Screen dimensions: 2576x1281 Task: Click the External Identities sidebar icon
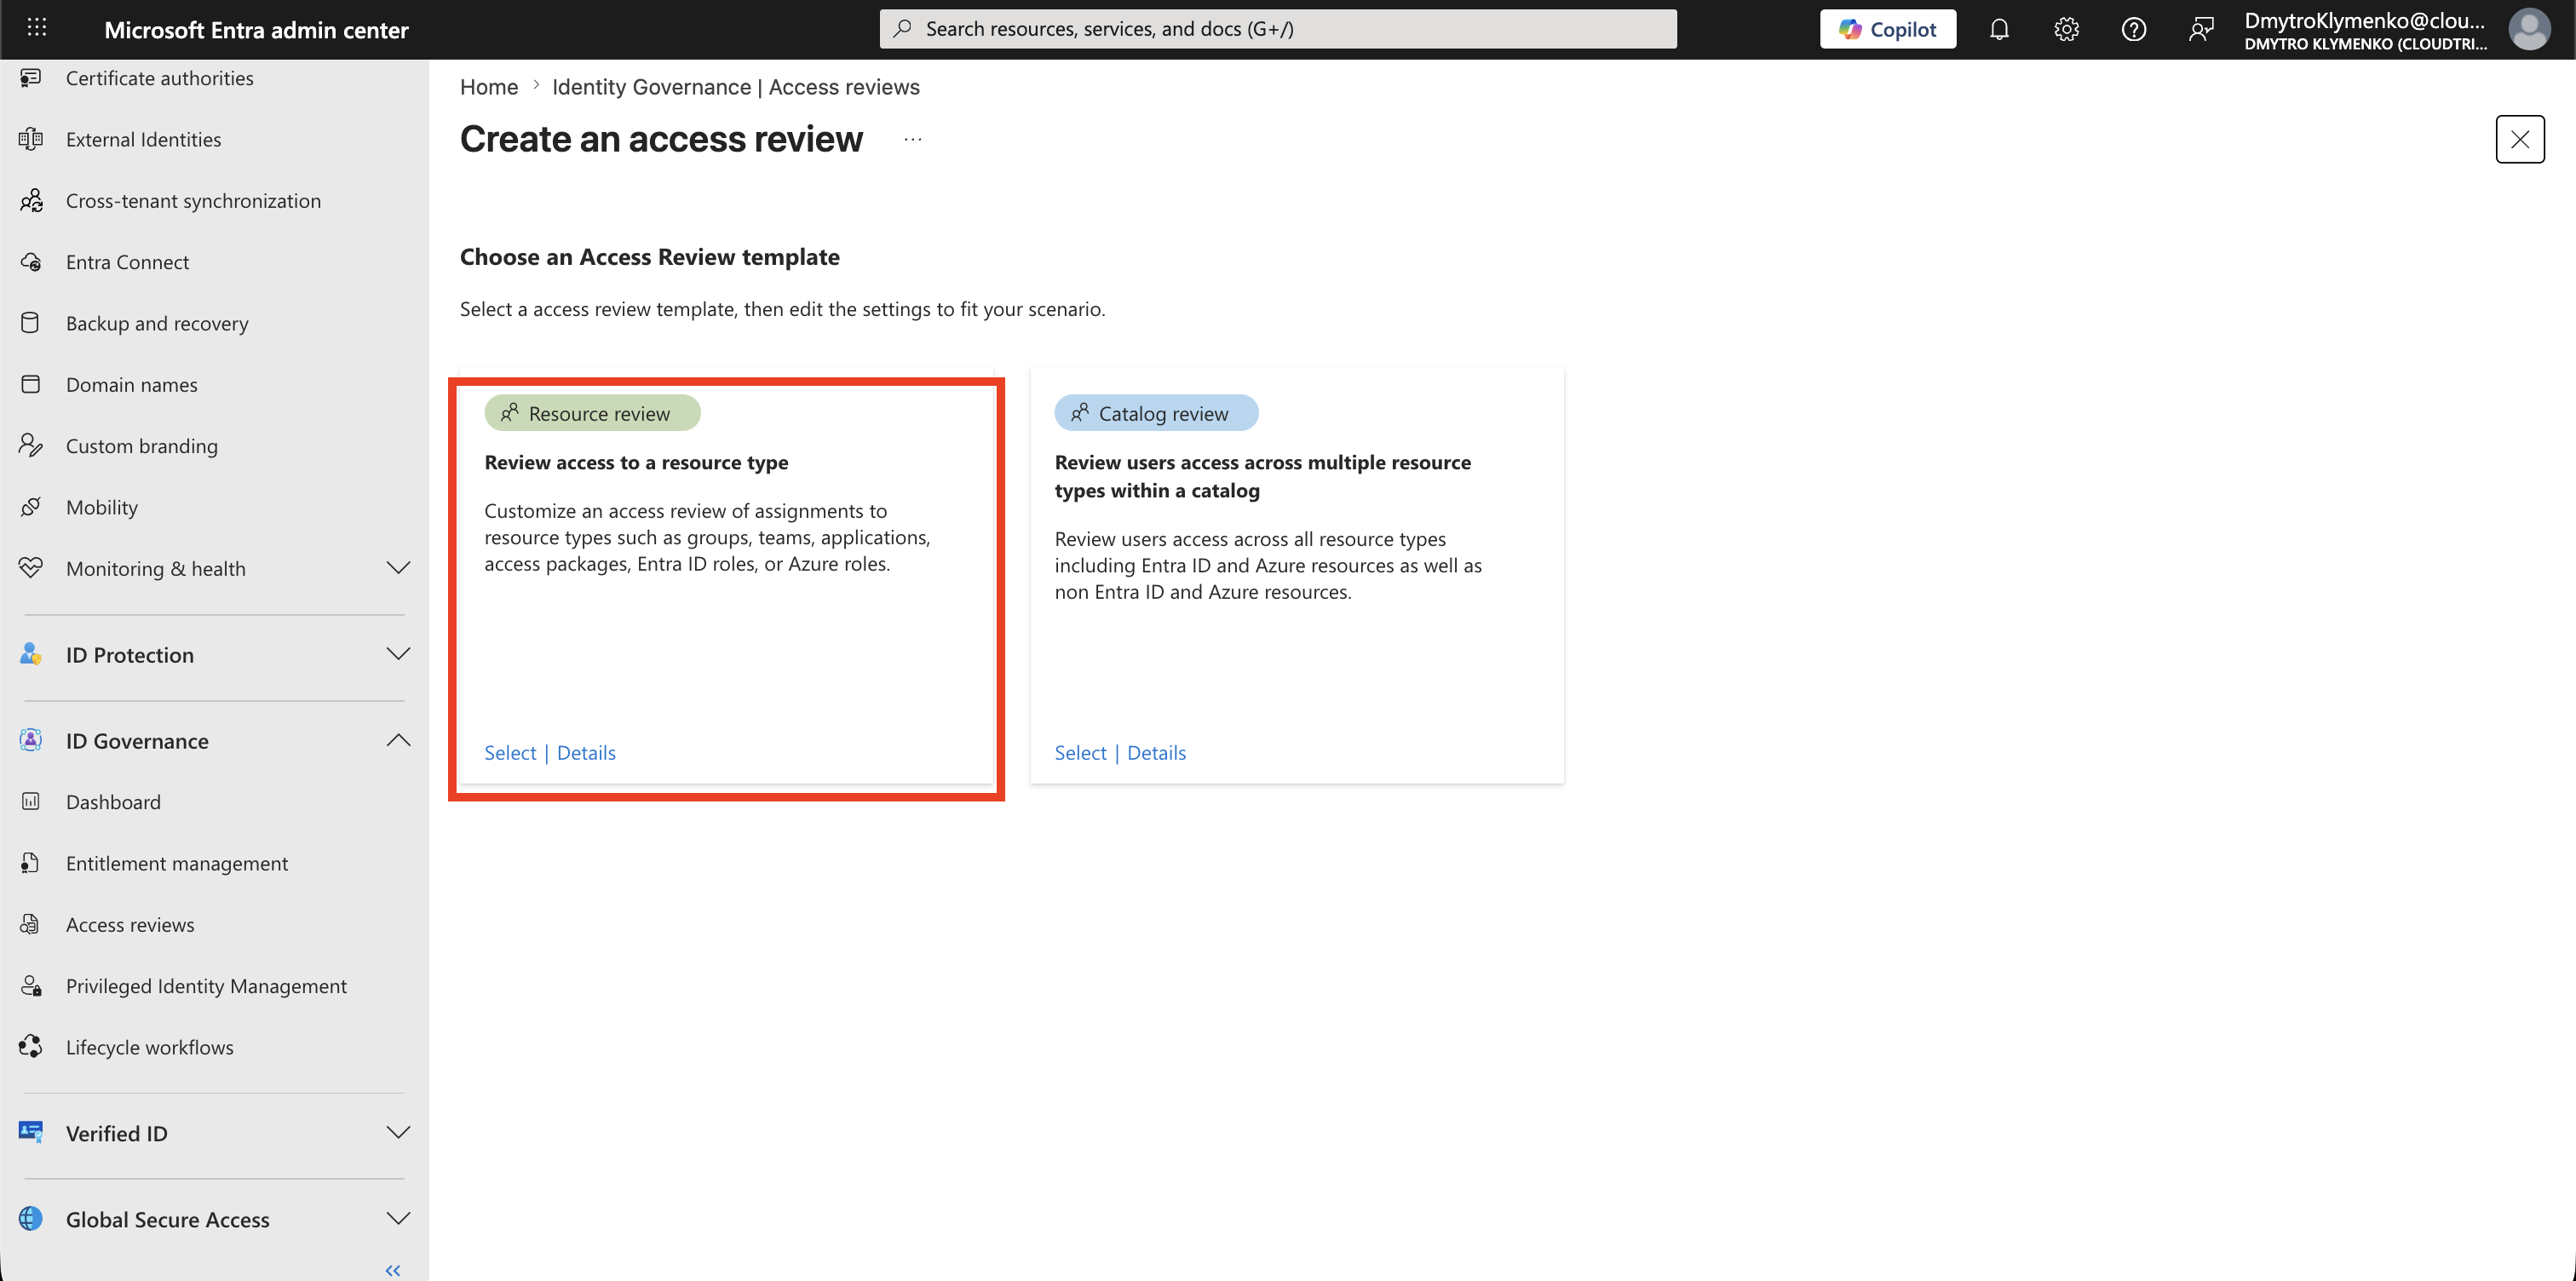[31, 139]
